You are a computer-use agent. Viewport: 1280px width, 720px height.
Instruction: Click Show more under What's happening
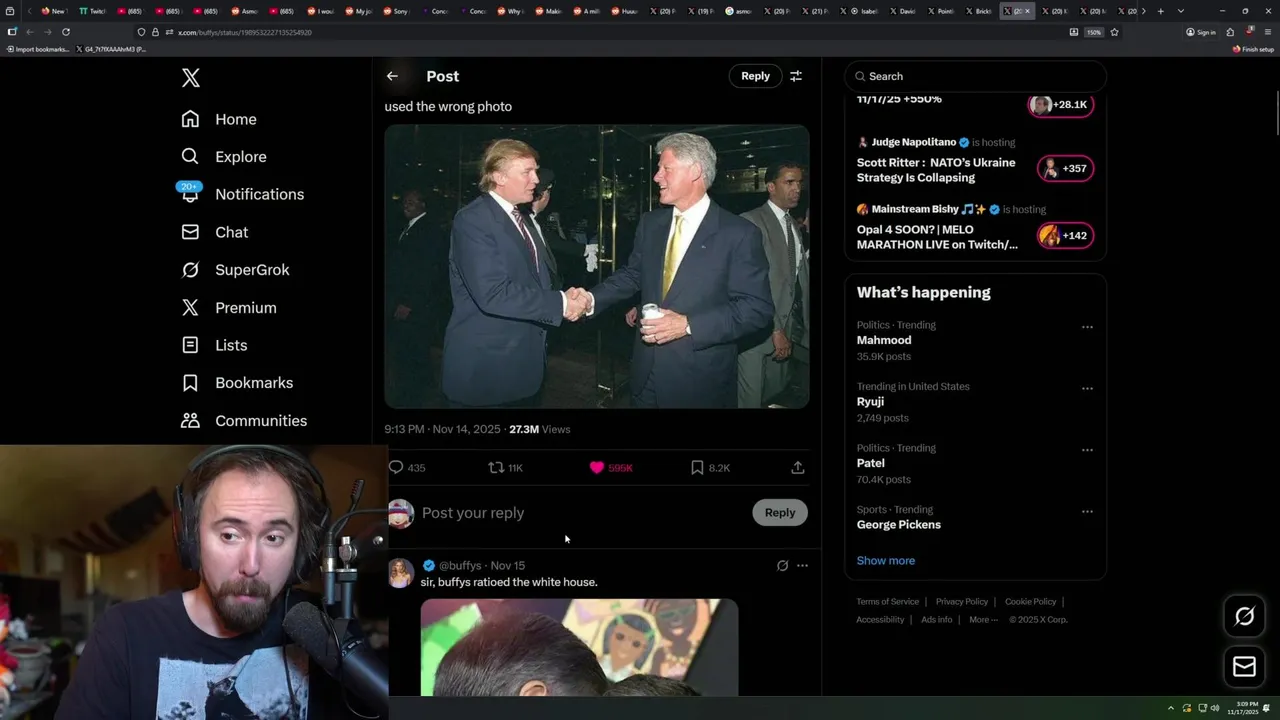[x=886, y=561]
